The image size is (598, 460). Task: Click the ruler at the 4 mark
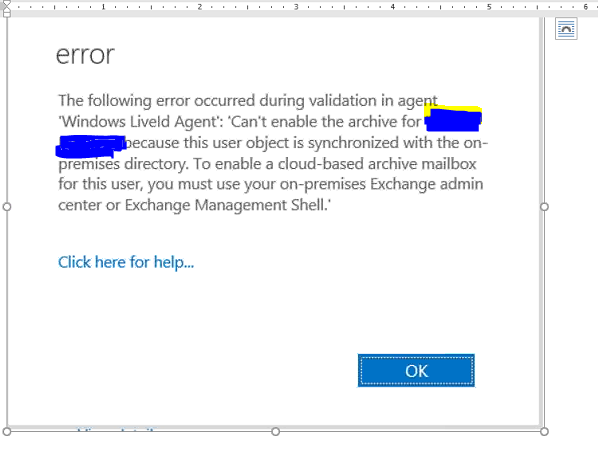pos(392,6)
